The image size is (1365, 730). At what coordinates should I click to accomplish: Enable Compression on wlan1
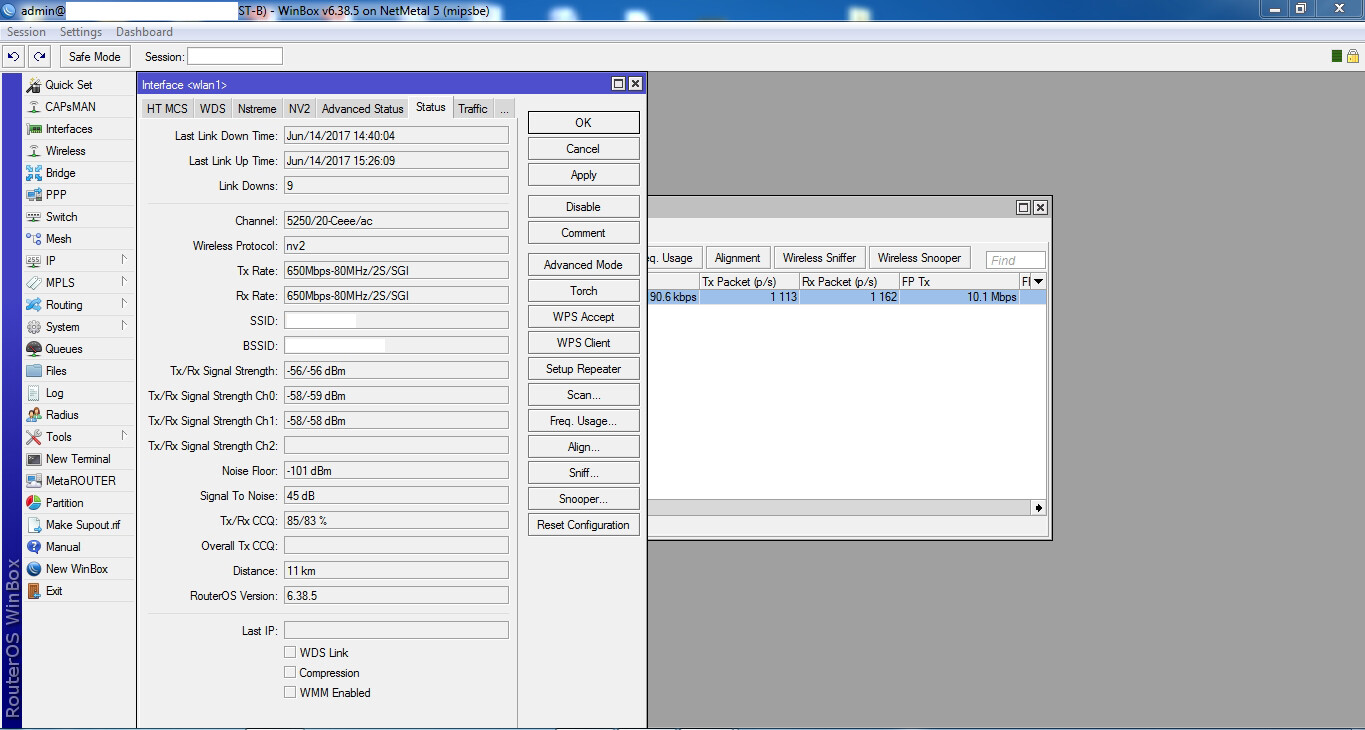pyautogui.click(x=290, y=672)
